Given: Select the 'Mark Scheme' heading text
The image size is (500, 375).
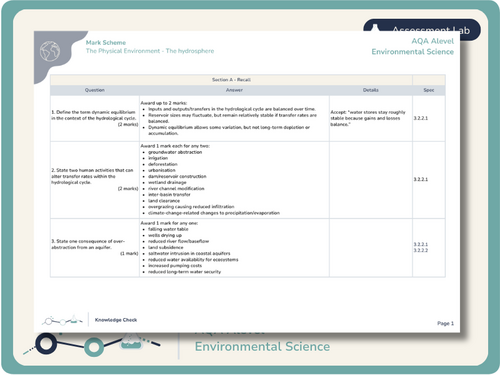Looking at the screenshot, I should point(106,43).
